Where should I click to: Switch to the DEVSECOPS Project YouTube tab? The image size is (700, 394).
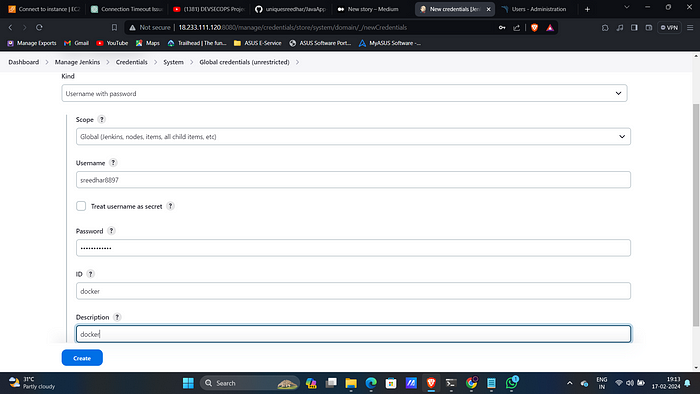pos(208,9)
